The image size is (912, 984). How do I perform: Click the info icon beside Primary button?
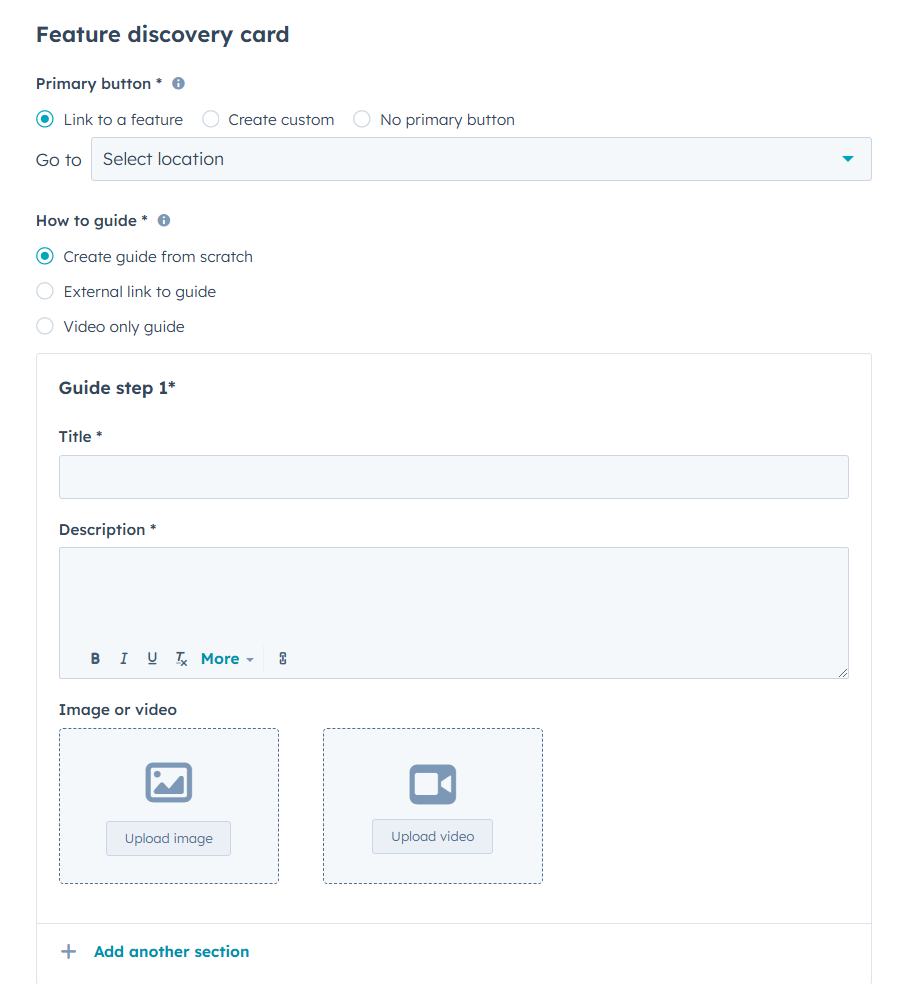coord(179,84)
